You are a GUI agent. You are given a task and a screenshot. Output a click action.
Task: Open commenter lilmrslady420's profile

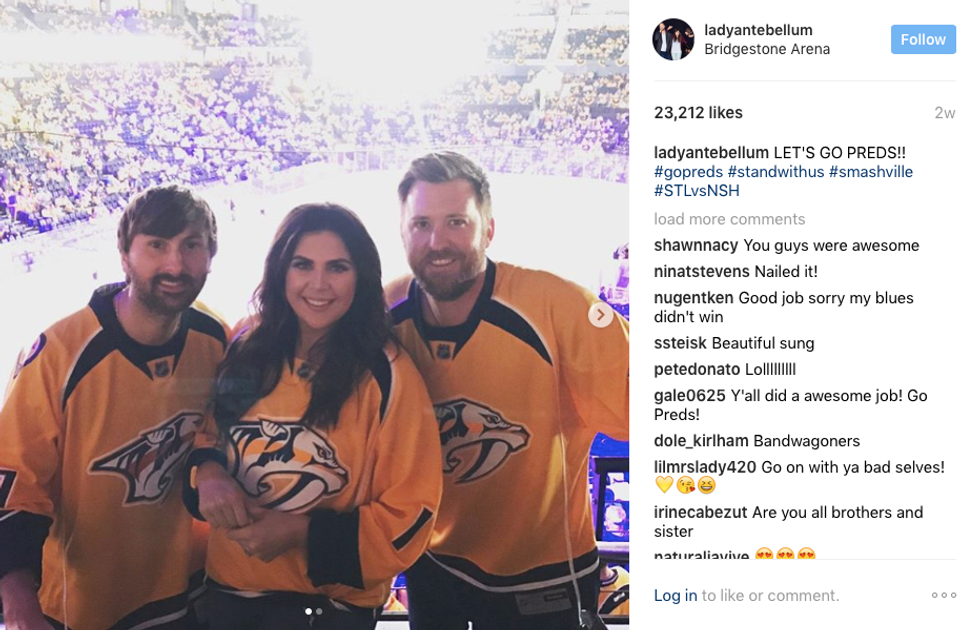(x=705, y=467)
